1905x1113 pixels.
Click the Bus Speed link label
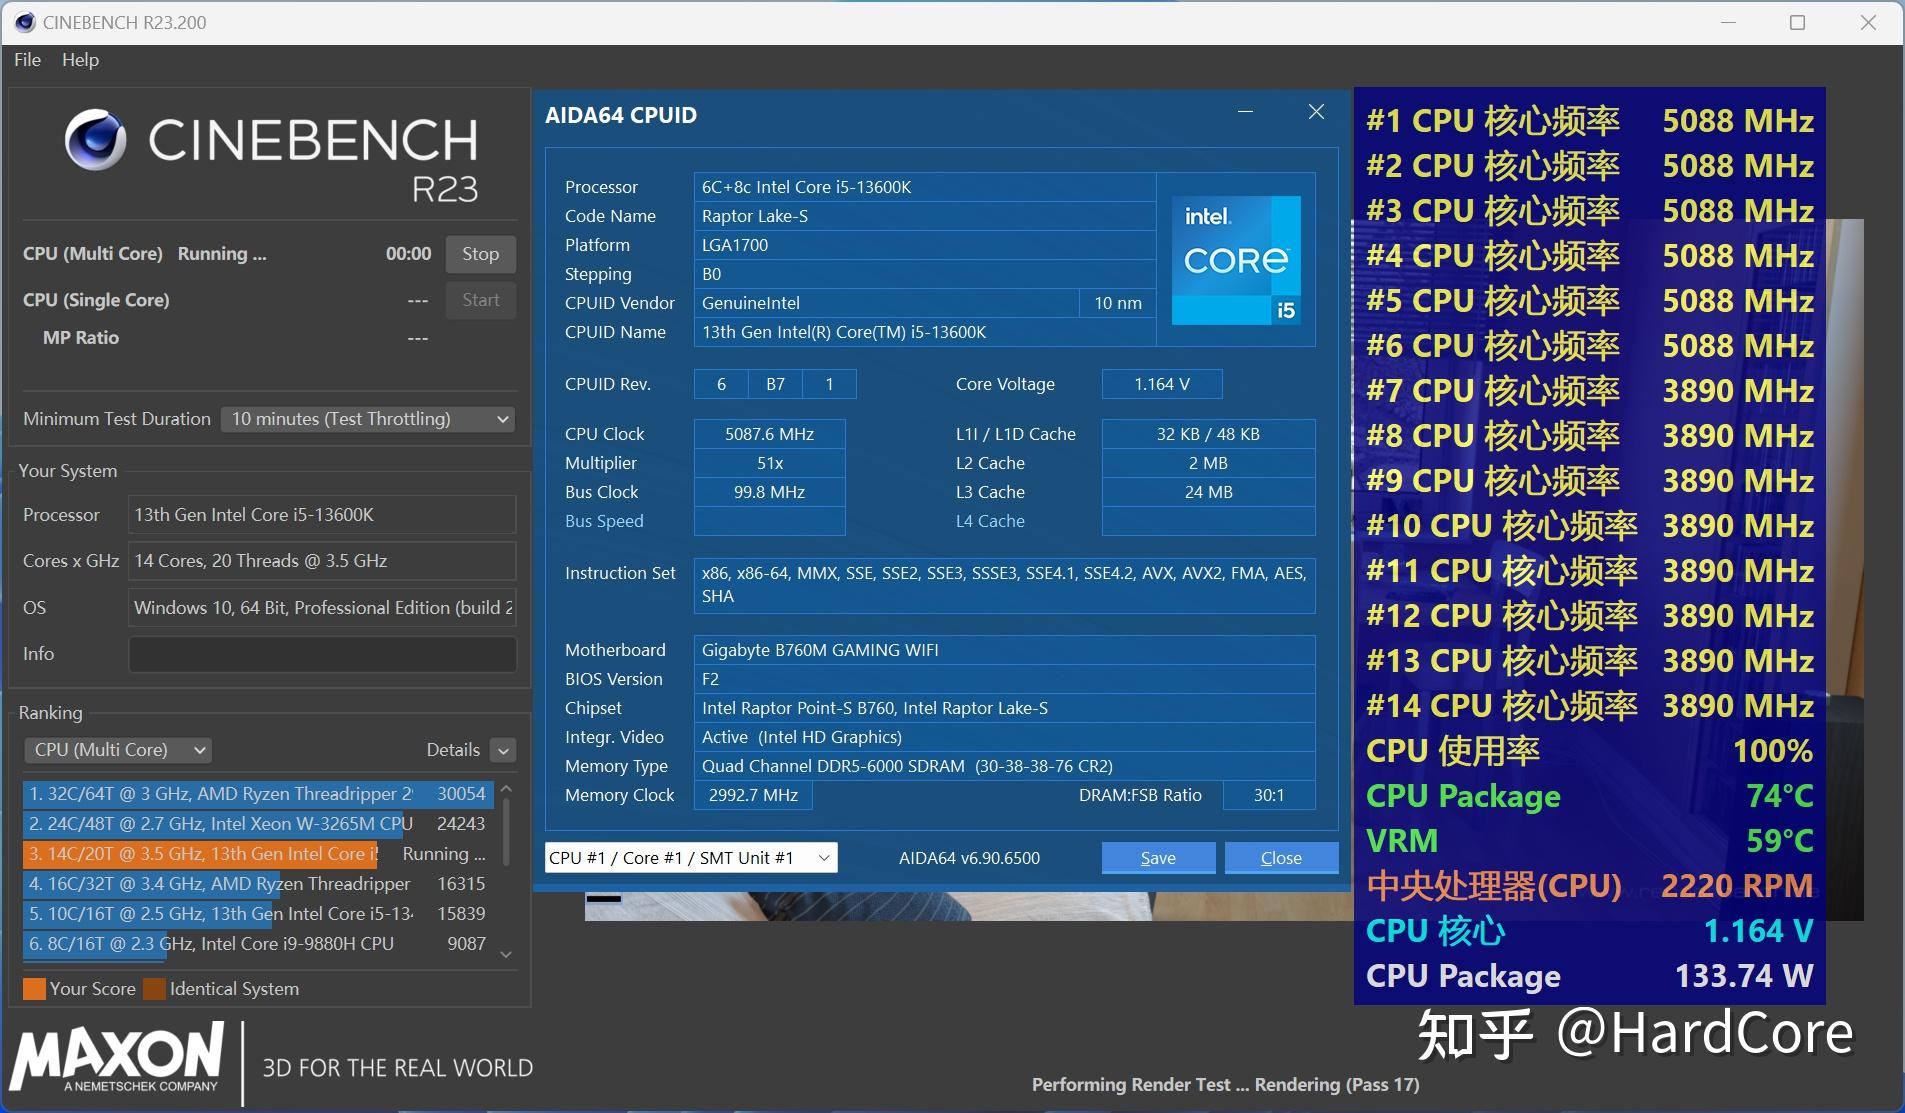pos(604,521)
